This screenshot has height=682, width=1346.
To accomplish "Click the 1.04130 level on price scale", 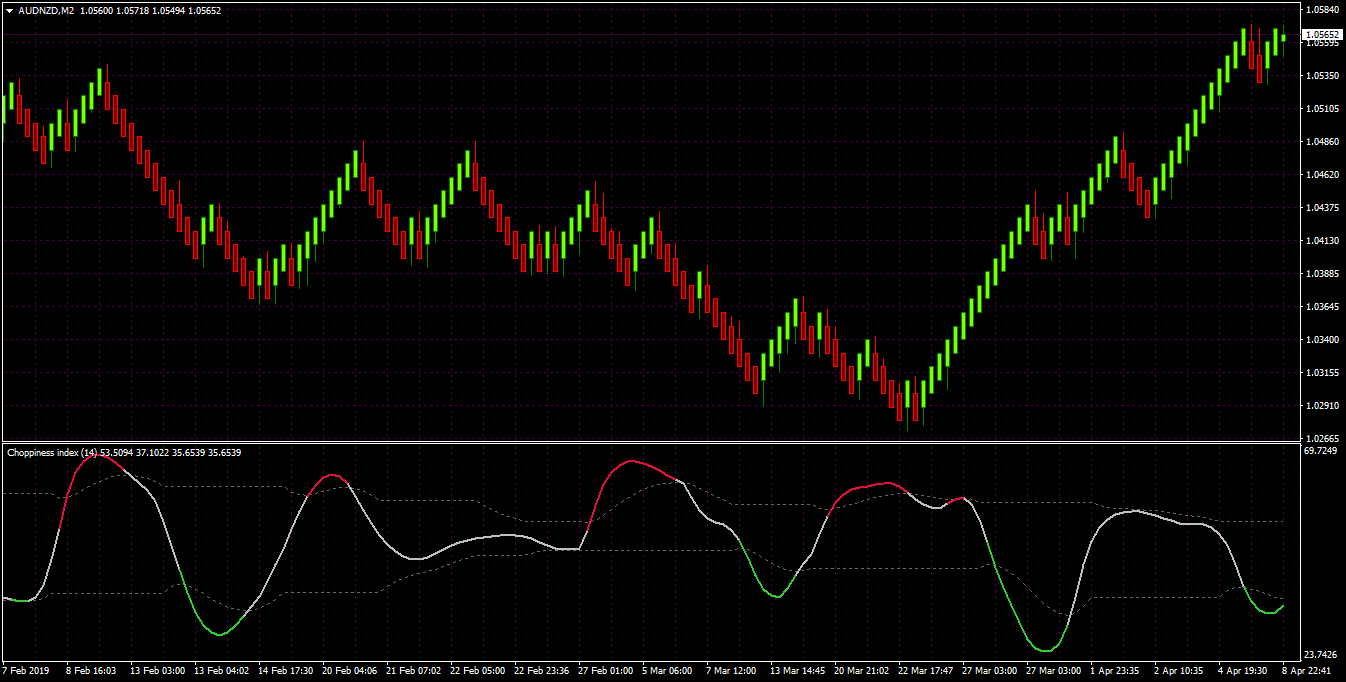I will [1322, 241].
